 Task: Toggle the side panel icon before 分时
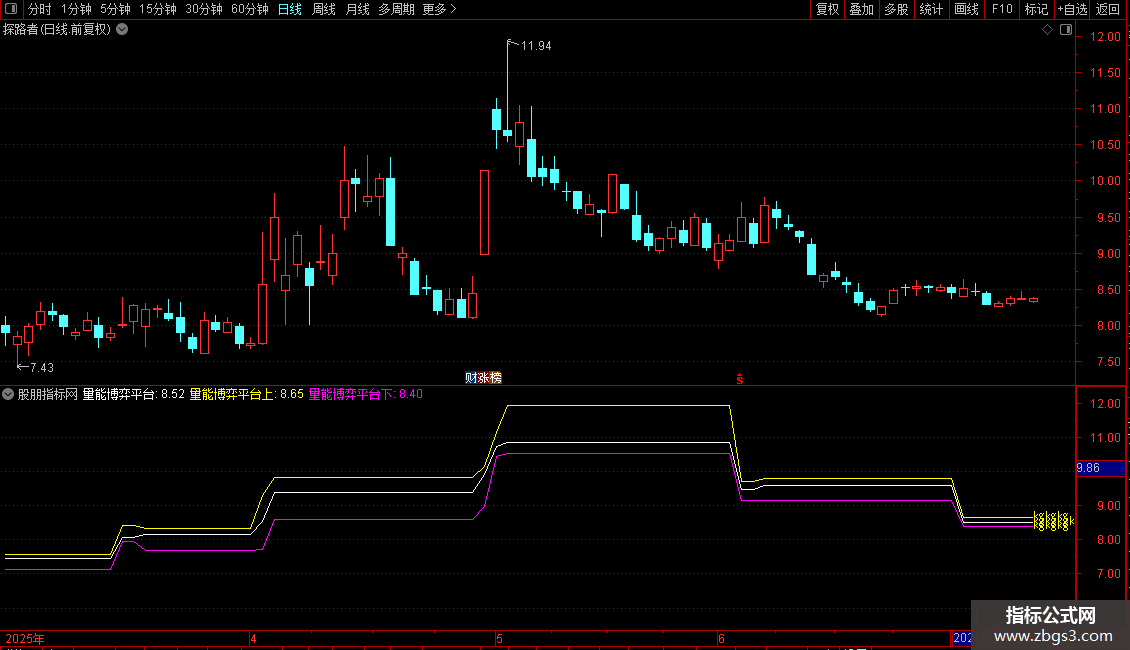[x=11, y=9]
